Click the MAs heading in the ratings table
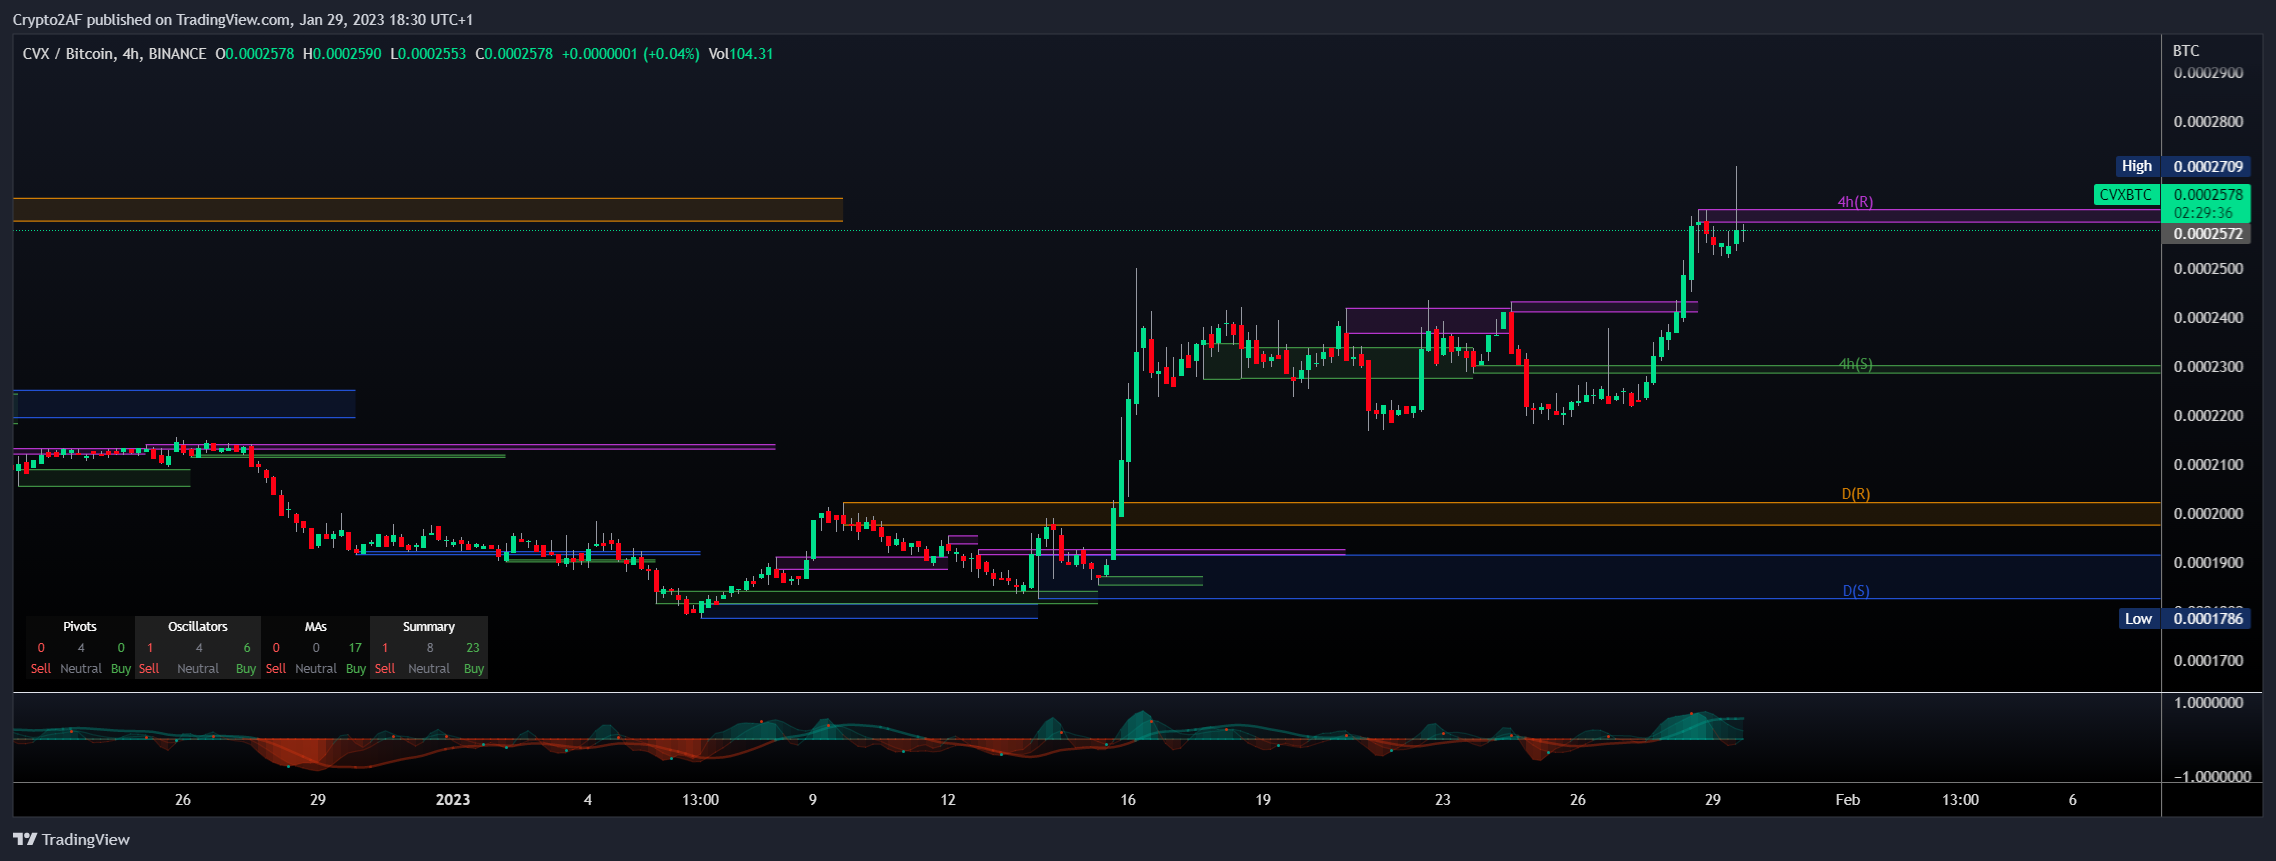 [x=316, y=627]
